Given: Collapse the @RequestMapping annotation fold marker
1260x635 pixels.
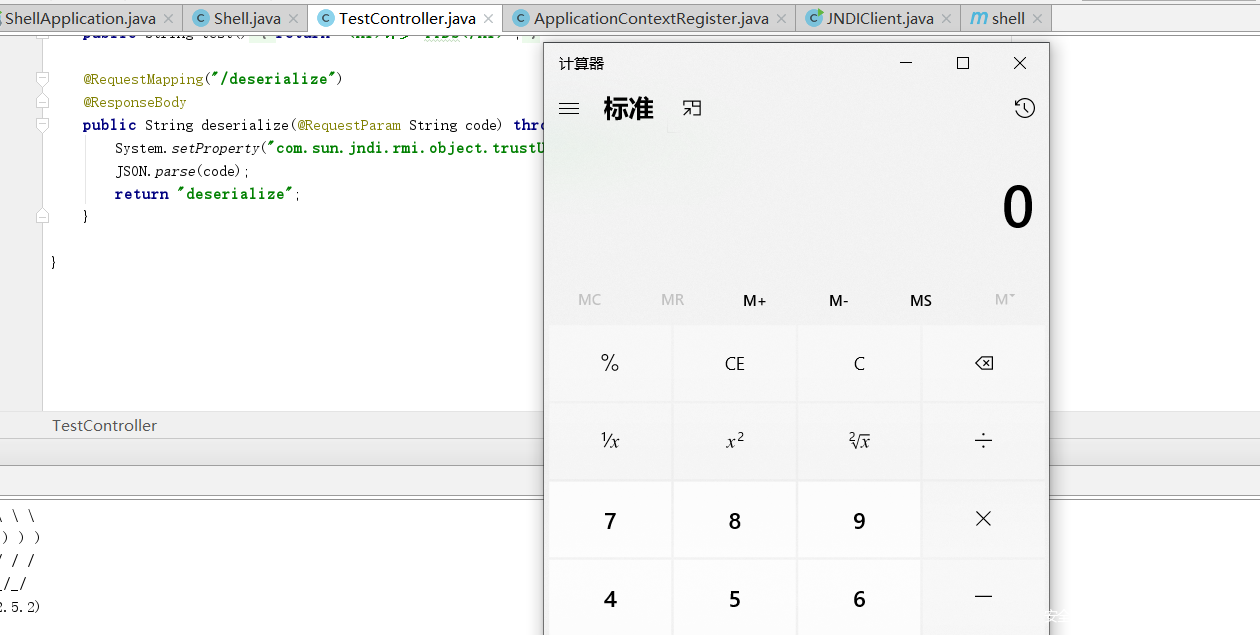Looking at the screenshot, I should click(x=42, y=79).
